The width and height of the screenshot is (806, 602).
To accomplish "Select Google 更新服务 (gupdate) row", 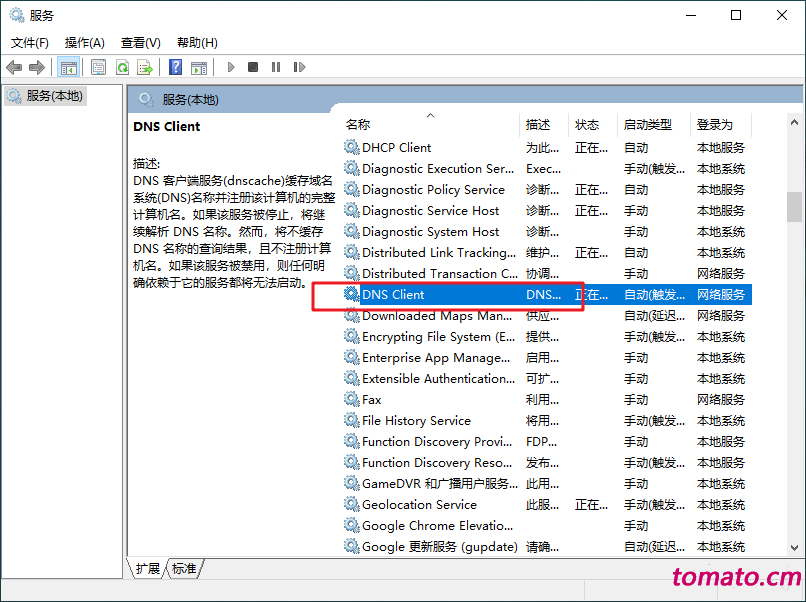I will coord(547,546).
